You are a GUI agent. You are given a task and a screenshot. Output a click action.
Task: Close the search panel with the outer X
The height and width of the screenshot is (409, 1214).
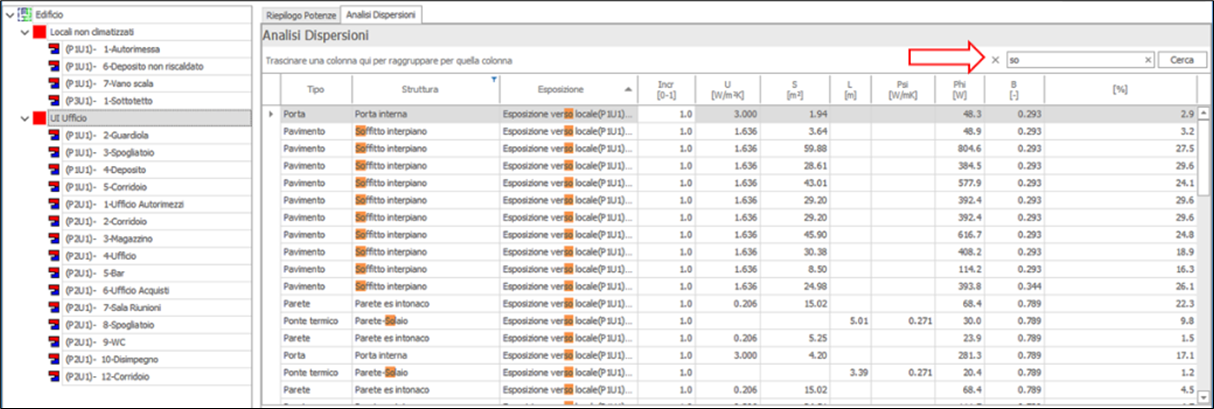point(994,60)
